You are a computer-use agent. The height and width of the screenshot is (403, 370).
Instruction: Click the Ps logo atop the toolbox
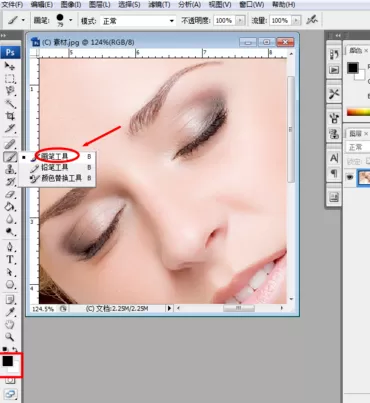[10, 53]
